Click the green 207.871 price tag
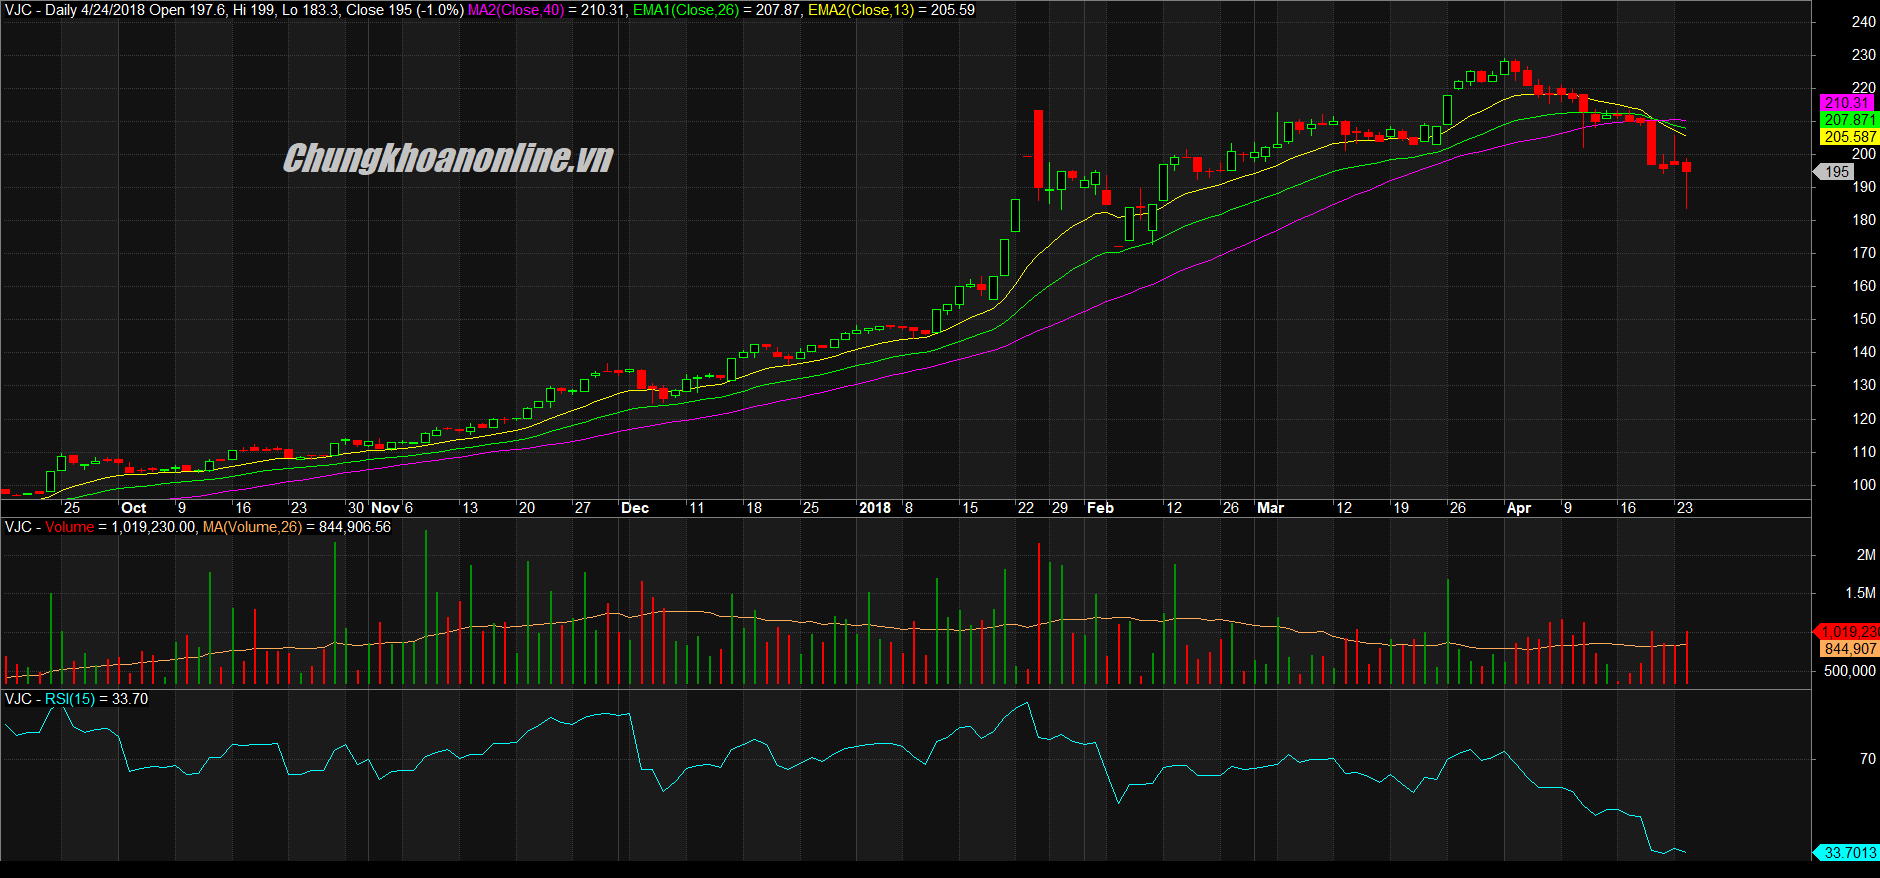The width and height of the screenshot is (1880, 878). tap(1849, 120)
